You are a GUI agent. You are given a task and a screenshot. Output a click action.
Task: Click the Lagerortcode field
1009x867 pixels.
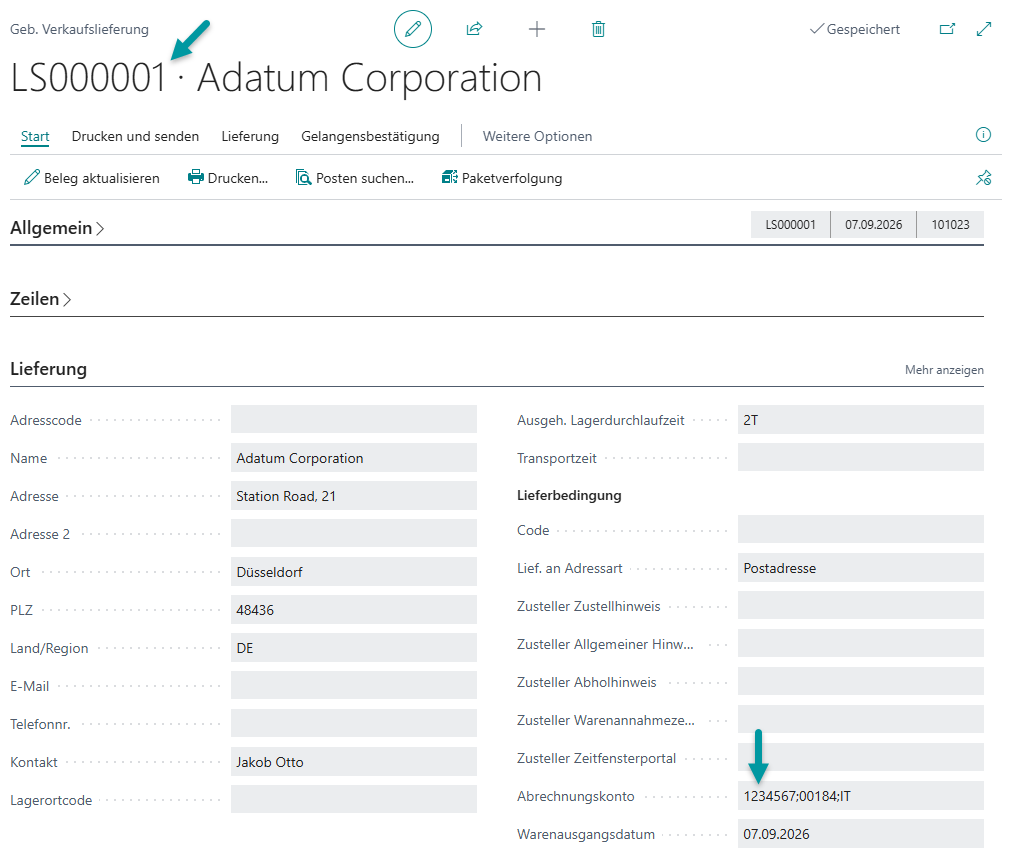[354, 799]
